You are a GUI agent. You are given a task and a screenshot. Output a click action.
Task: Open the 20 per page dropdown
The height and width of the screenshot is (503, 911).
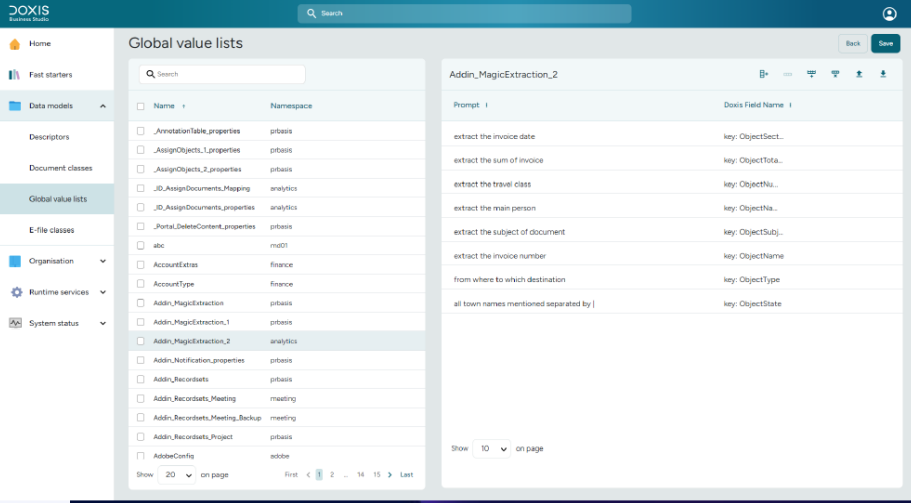(x=177, y=475)
